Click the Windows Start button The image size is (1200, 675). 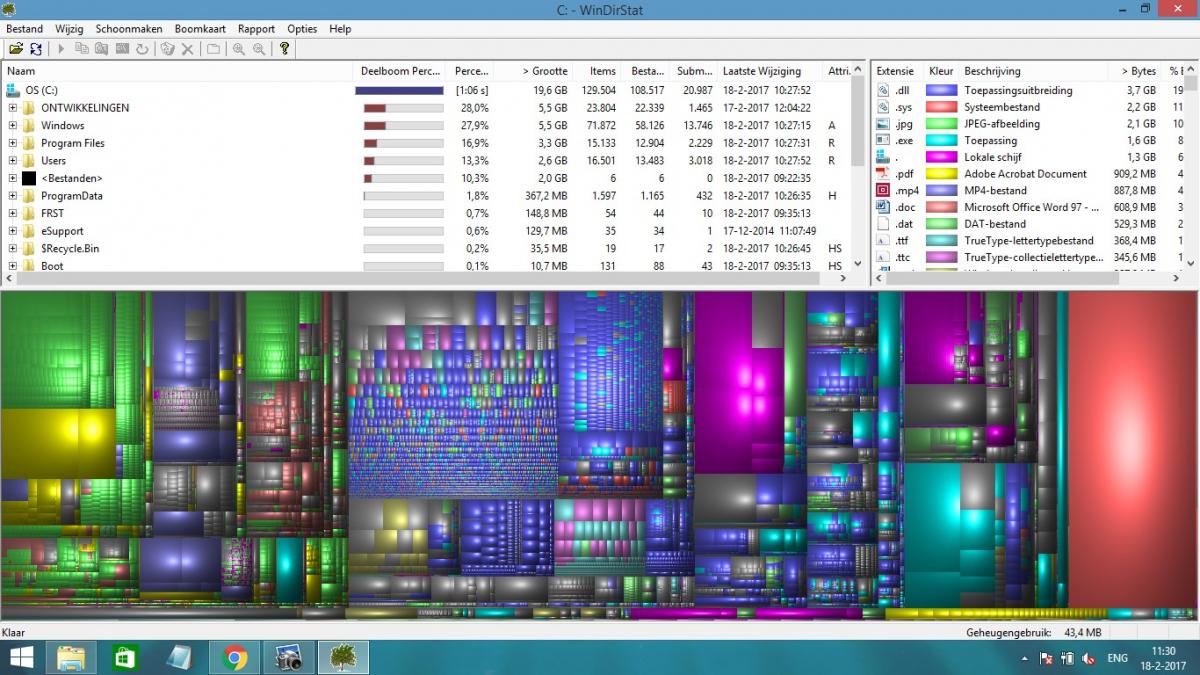[x=21, y=658]
